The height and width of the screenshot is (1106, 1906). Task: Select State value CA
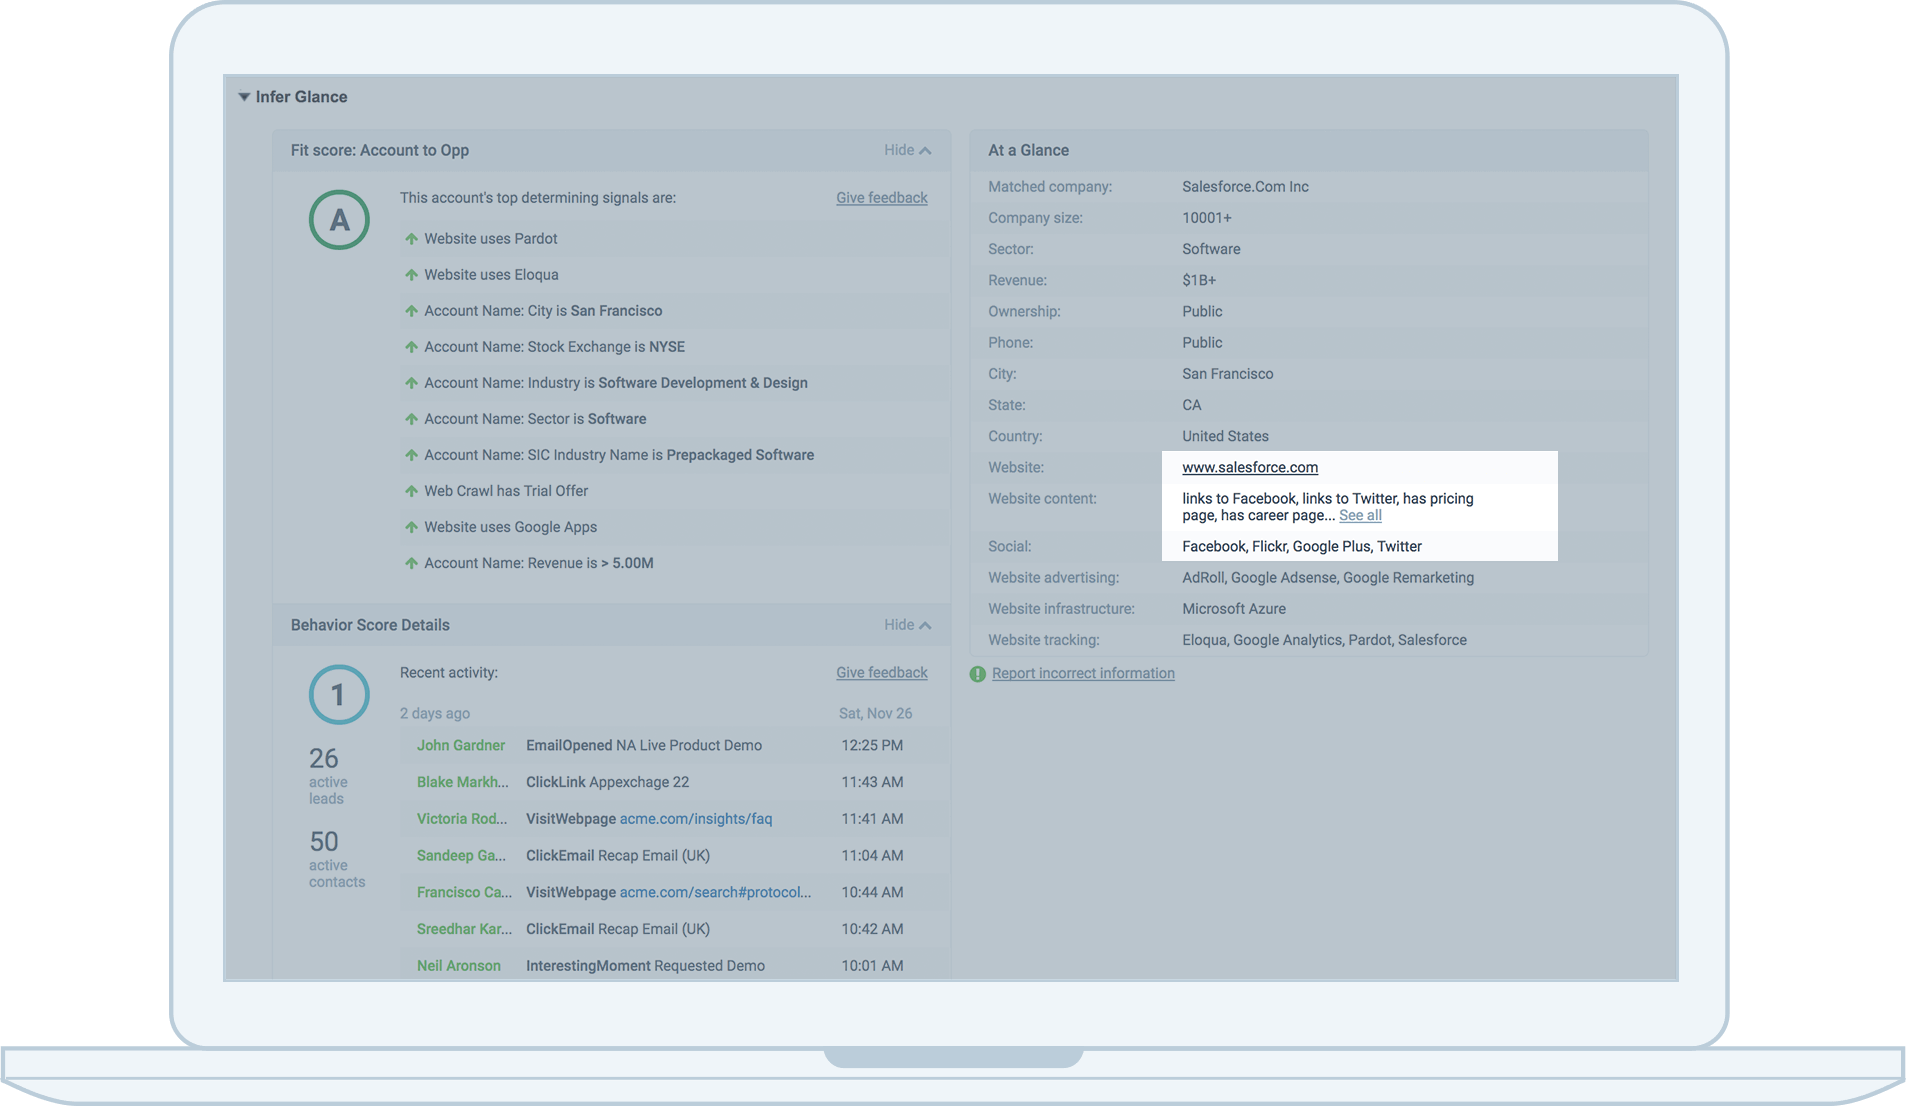1192,405
